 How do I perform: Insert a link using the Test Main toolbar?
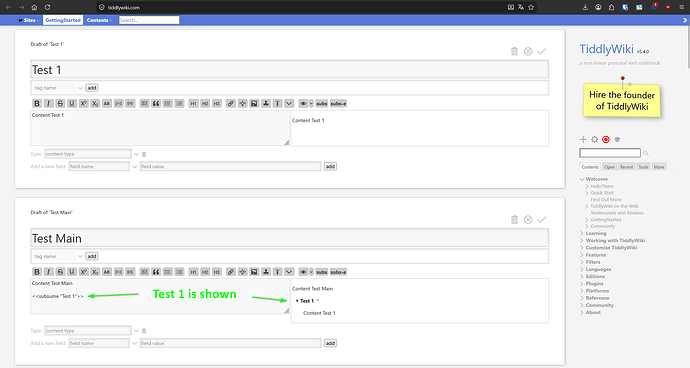(231, 272)
